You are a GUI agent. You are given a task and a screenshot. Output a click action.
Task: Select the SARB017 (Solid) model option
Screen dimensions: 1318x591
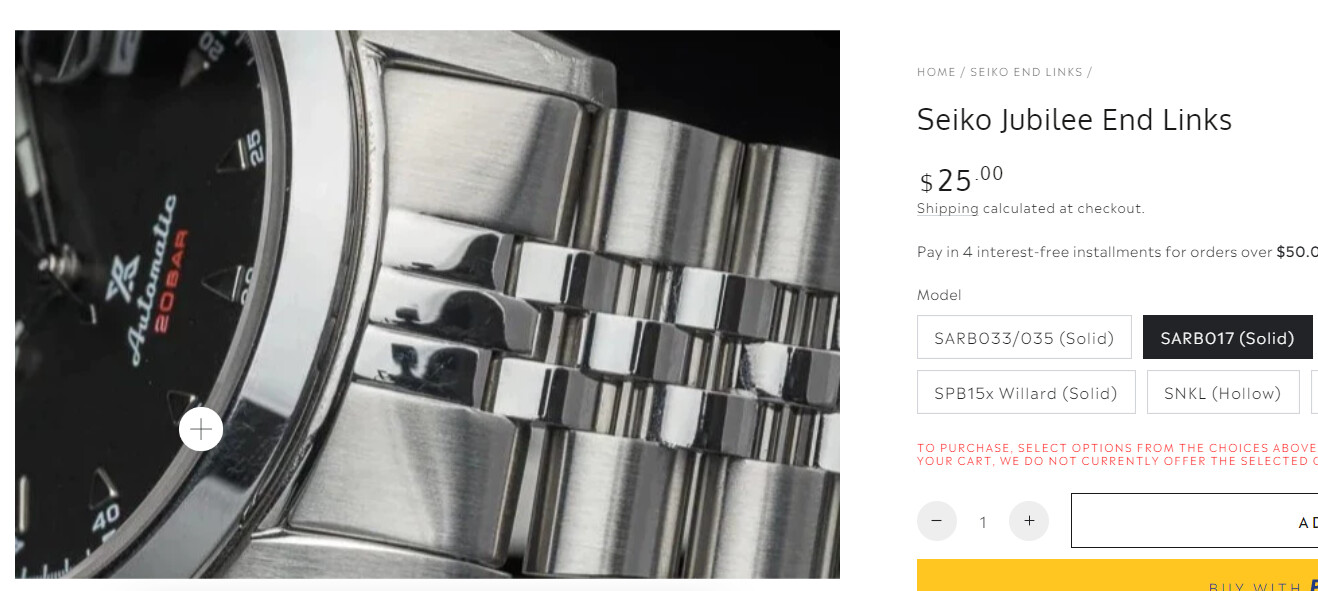pyautogui.click(x=1227, y=338)
